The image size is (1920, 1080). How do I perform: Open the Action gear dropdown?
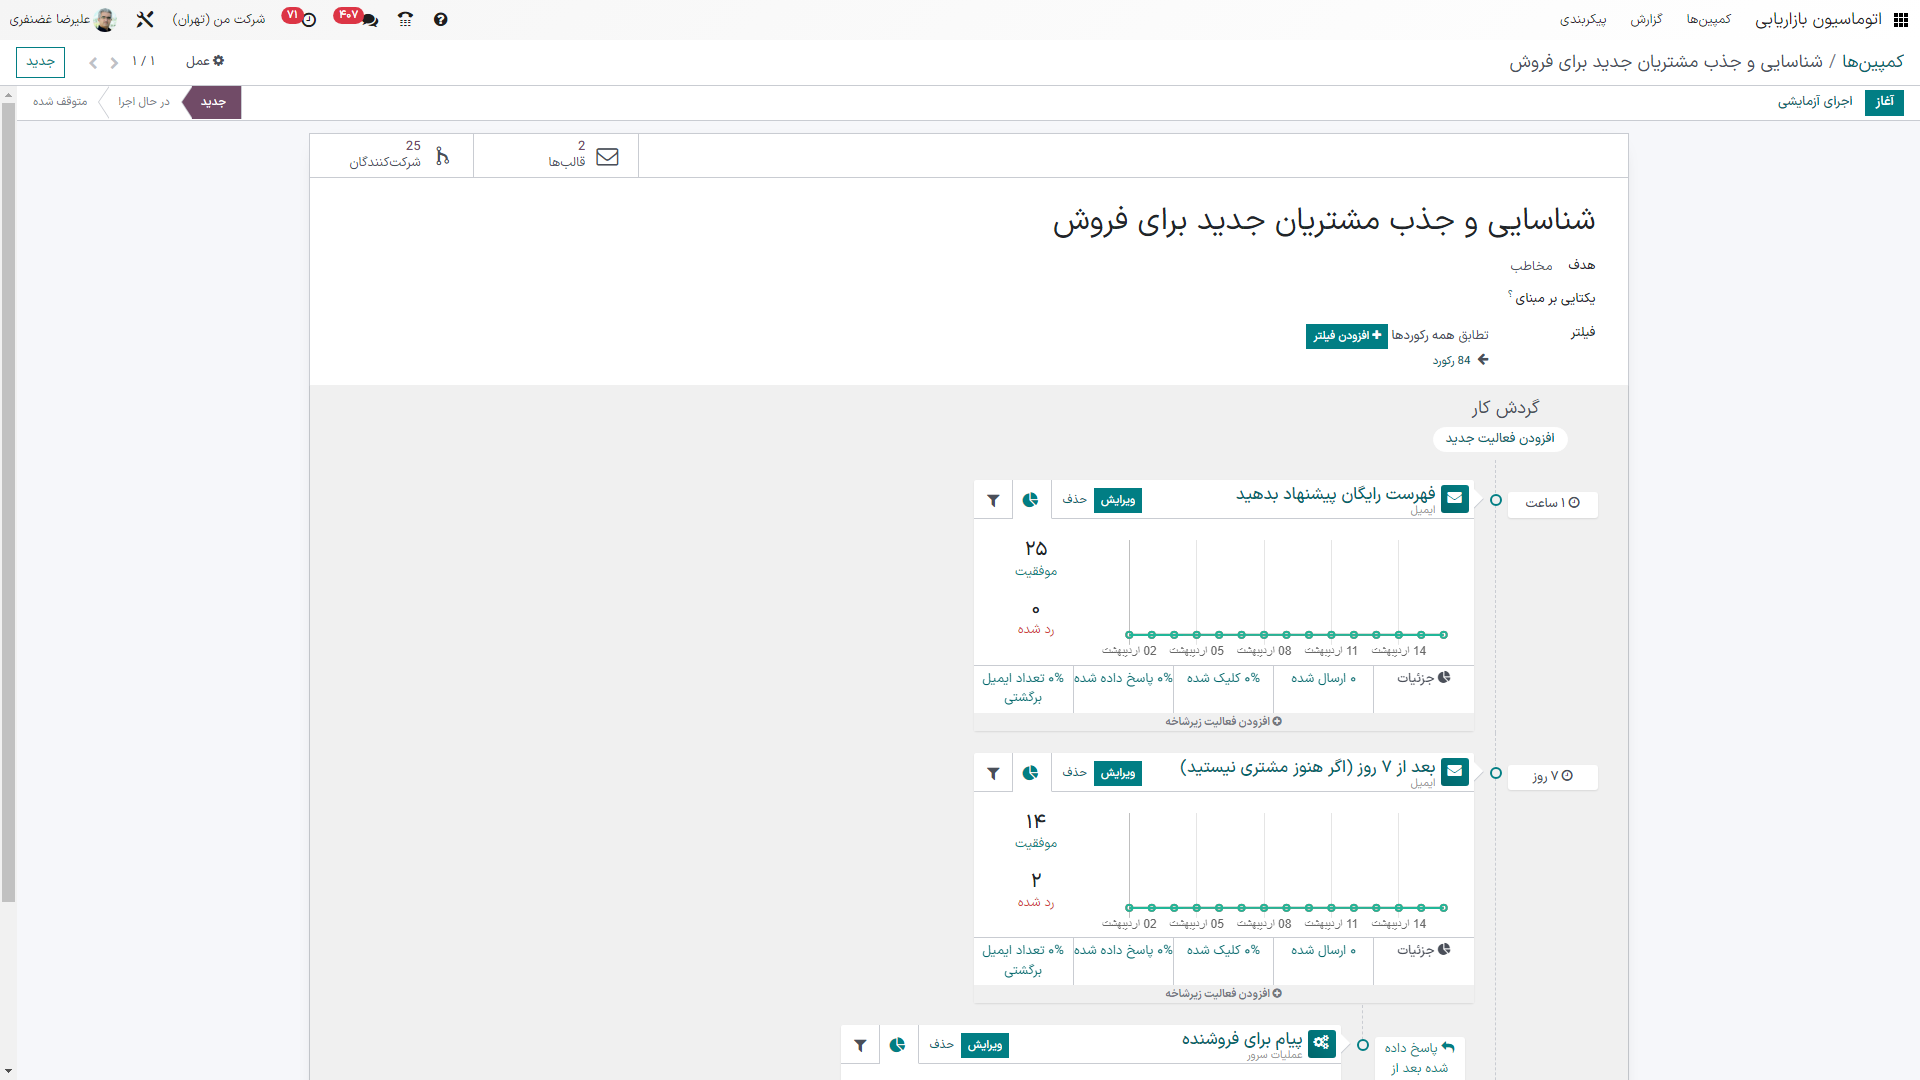[205, 62]
